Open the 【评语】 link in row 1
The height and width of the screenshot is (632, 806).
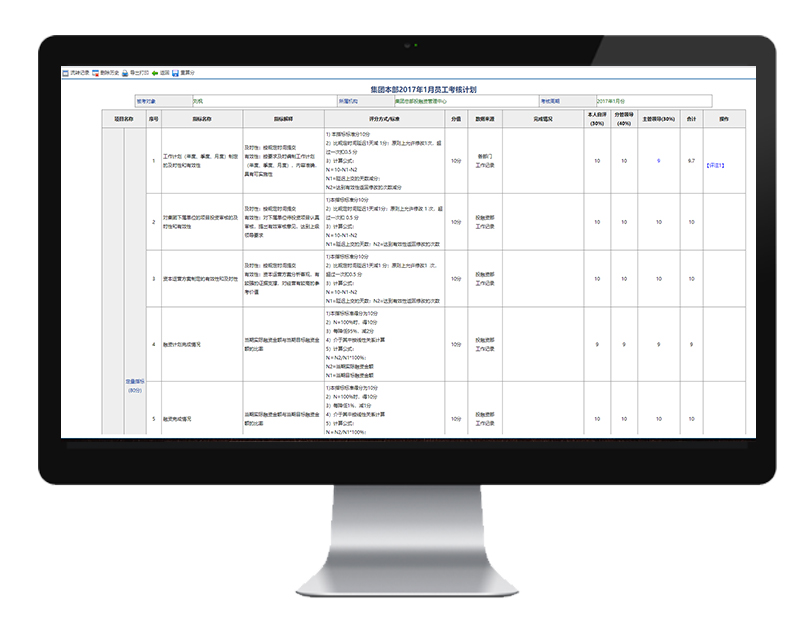pyautogui.click(x=716, y=165)
